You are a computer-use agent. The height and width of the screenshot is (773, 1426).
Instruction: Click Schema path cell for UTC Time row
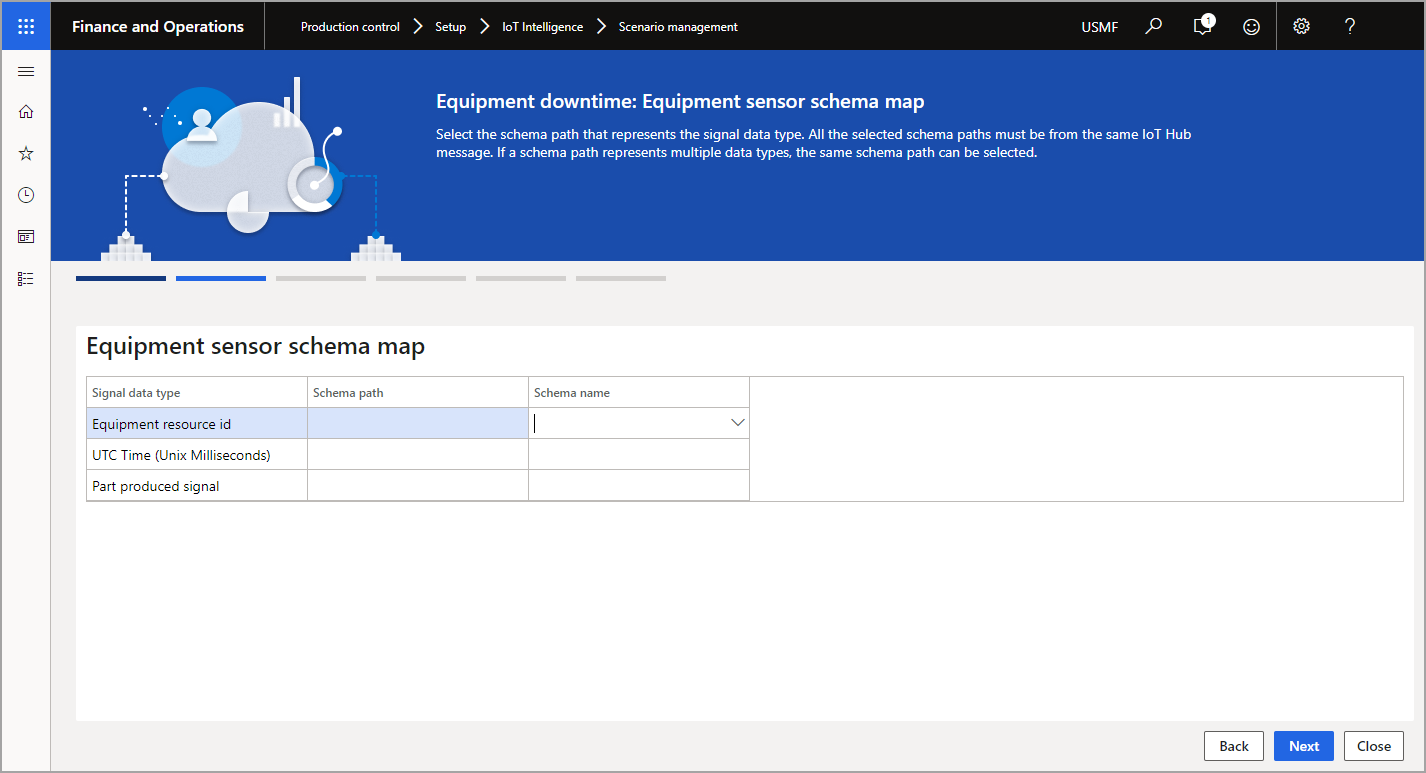pyautogui.click(x=417, y=454)
